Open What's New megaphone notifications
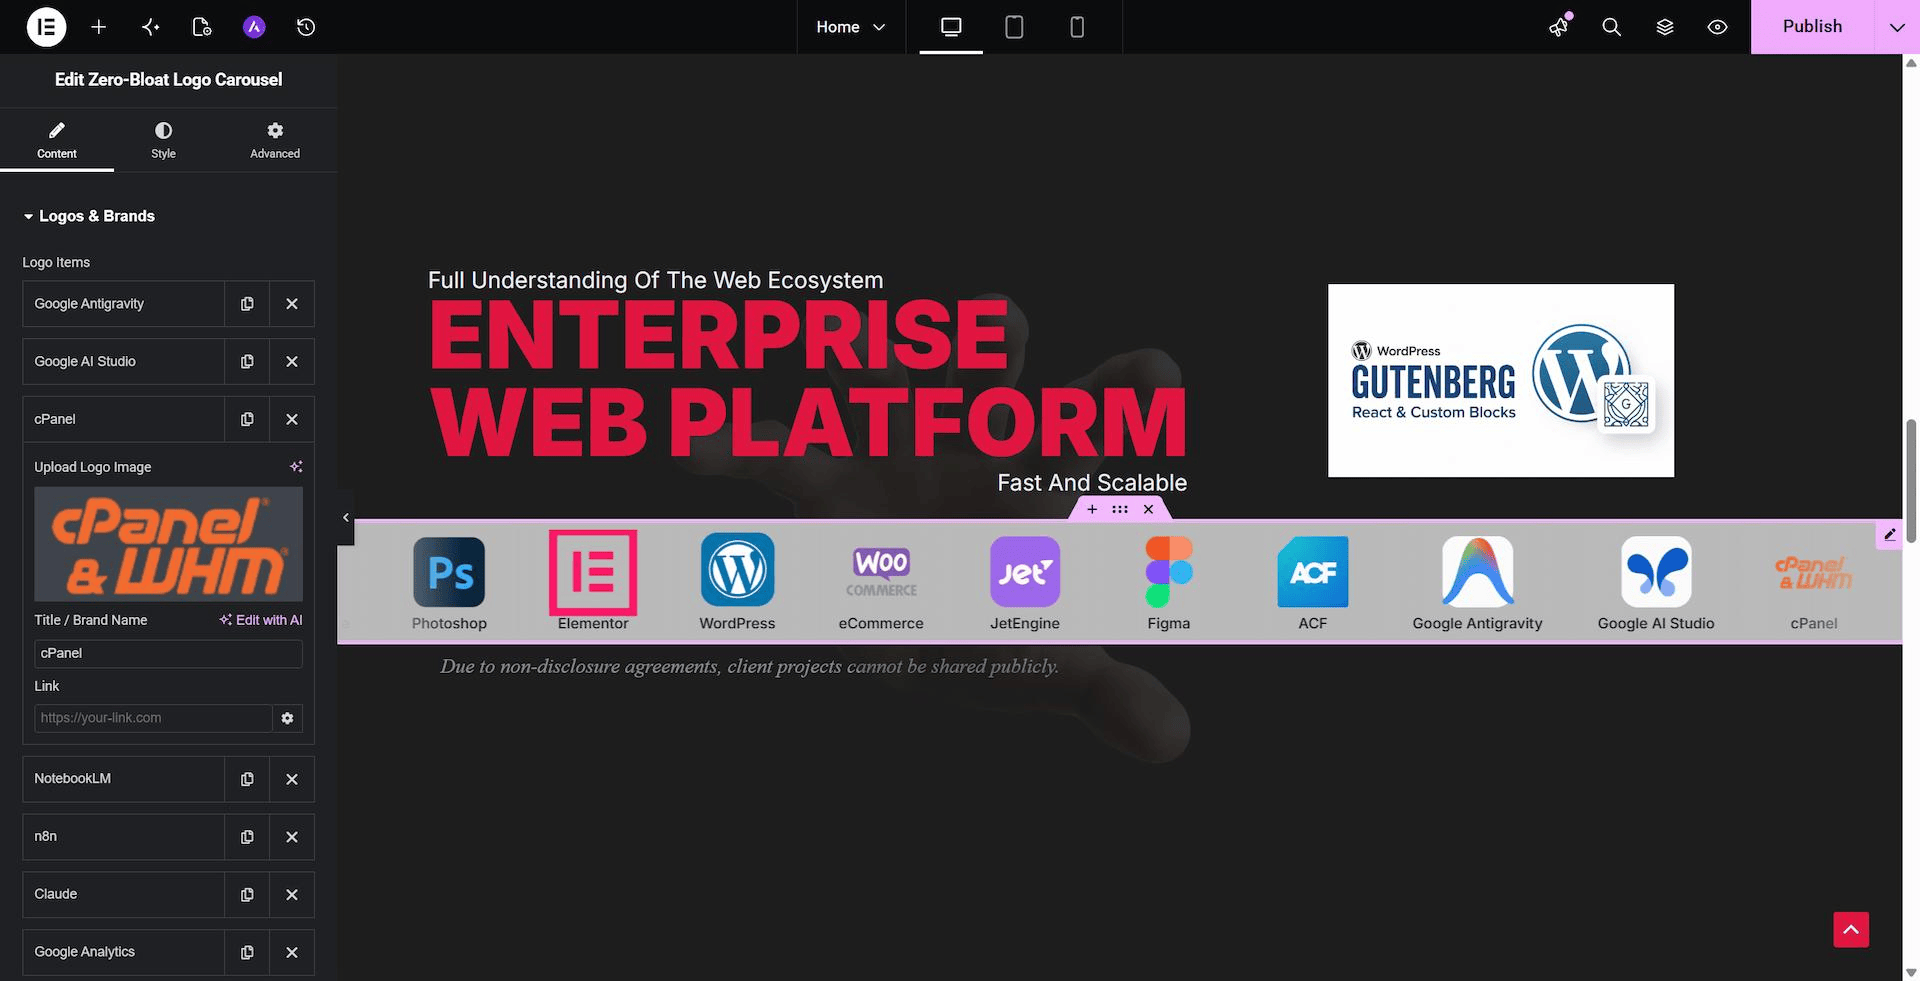The width and height of the screenshot is (1920, 981). [1559, 27]
